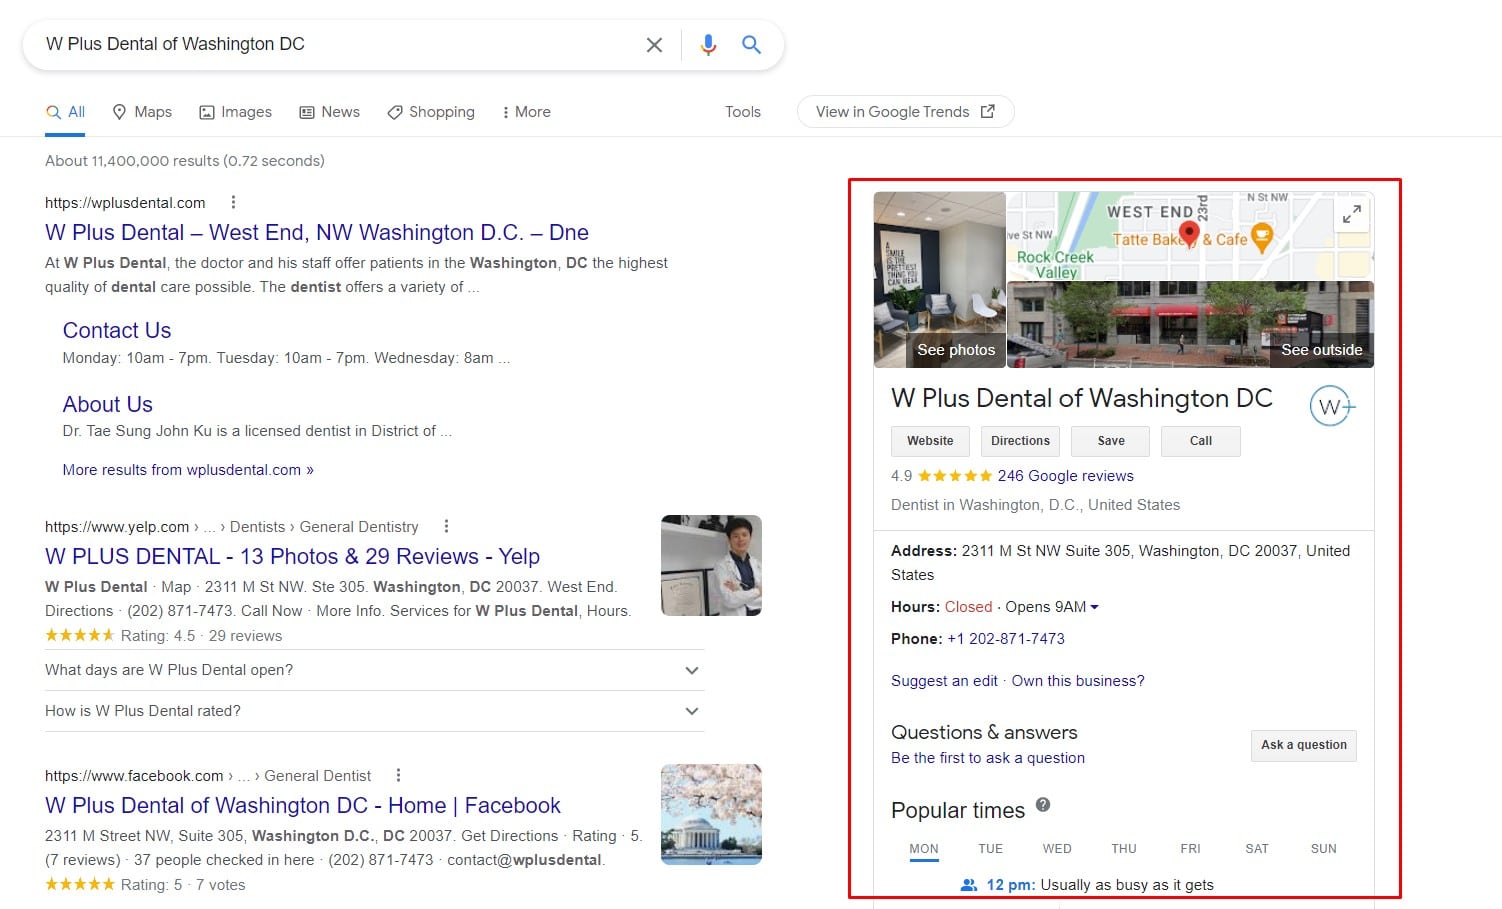Select WED in Popular times

pyautogui.click(x=1057, y=849)
